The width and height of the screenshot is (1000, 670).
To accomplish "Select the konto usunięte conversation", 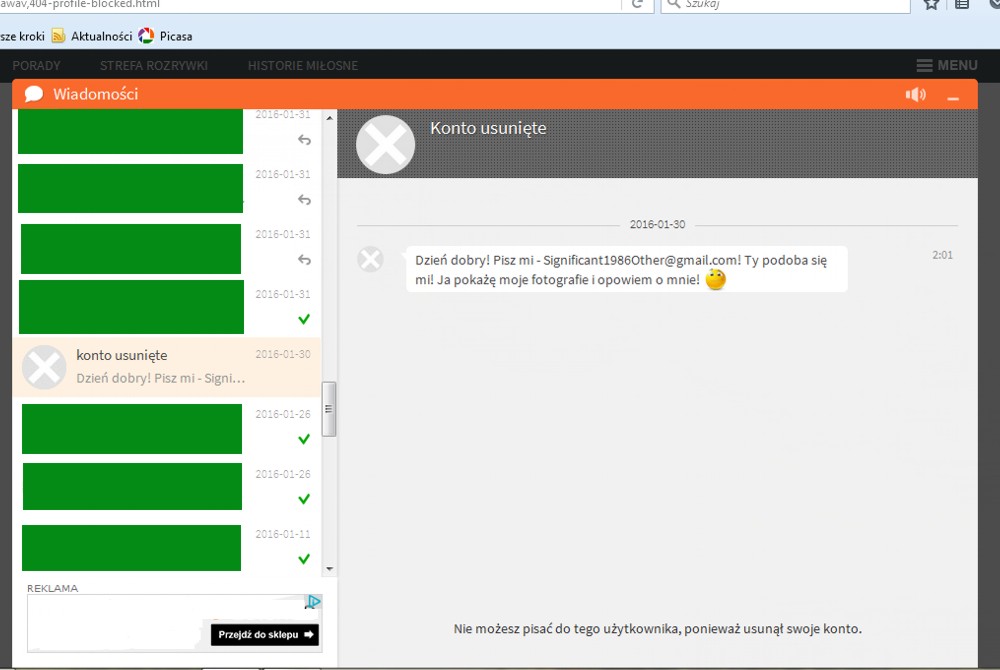I will click(x=165, y=367).
